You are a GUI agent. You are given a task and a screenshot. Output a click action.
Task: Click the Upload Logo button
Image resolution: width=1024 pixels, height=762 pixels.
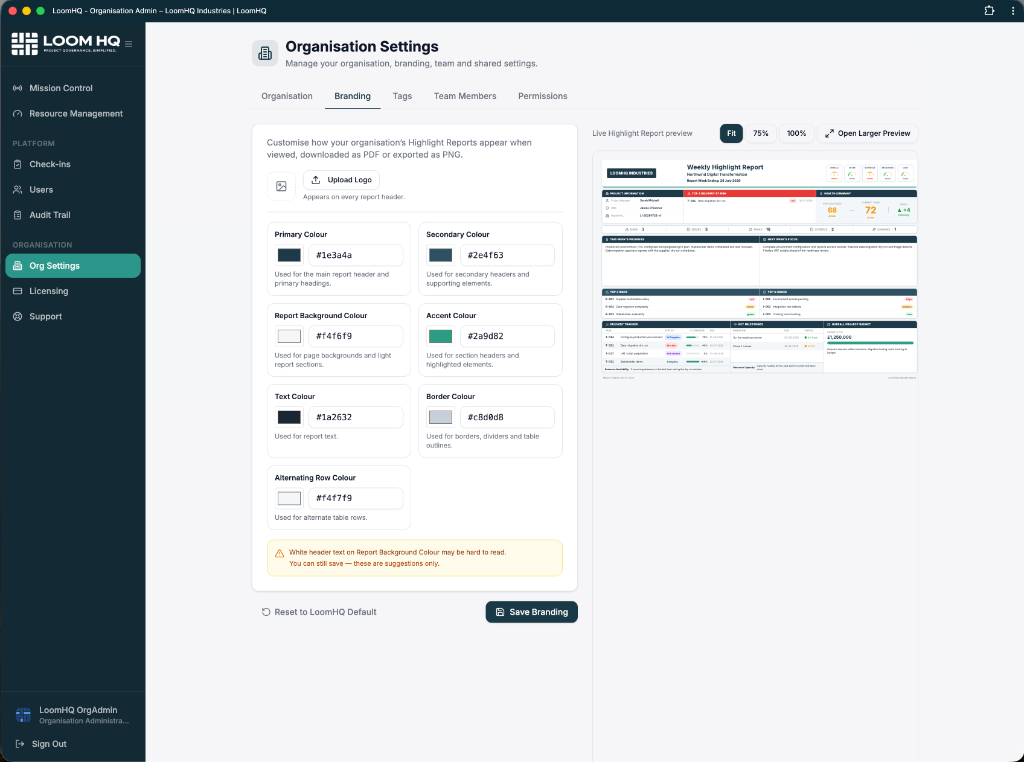tap(342, 180)
